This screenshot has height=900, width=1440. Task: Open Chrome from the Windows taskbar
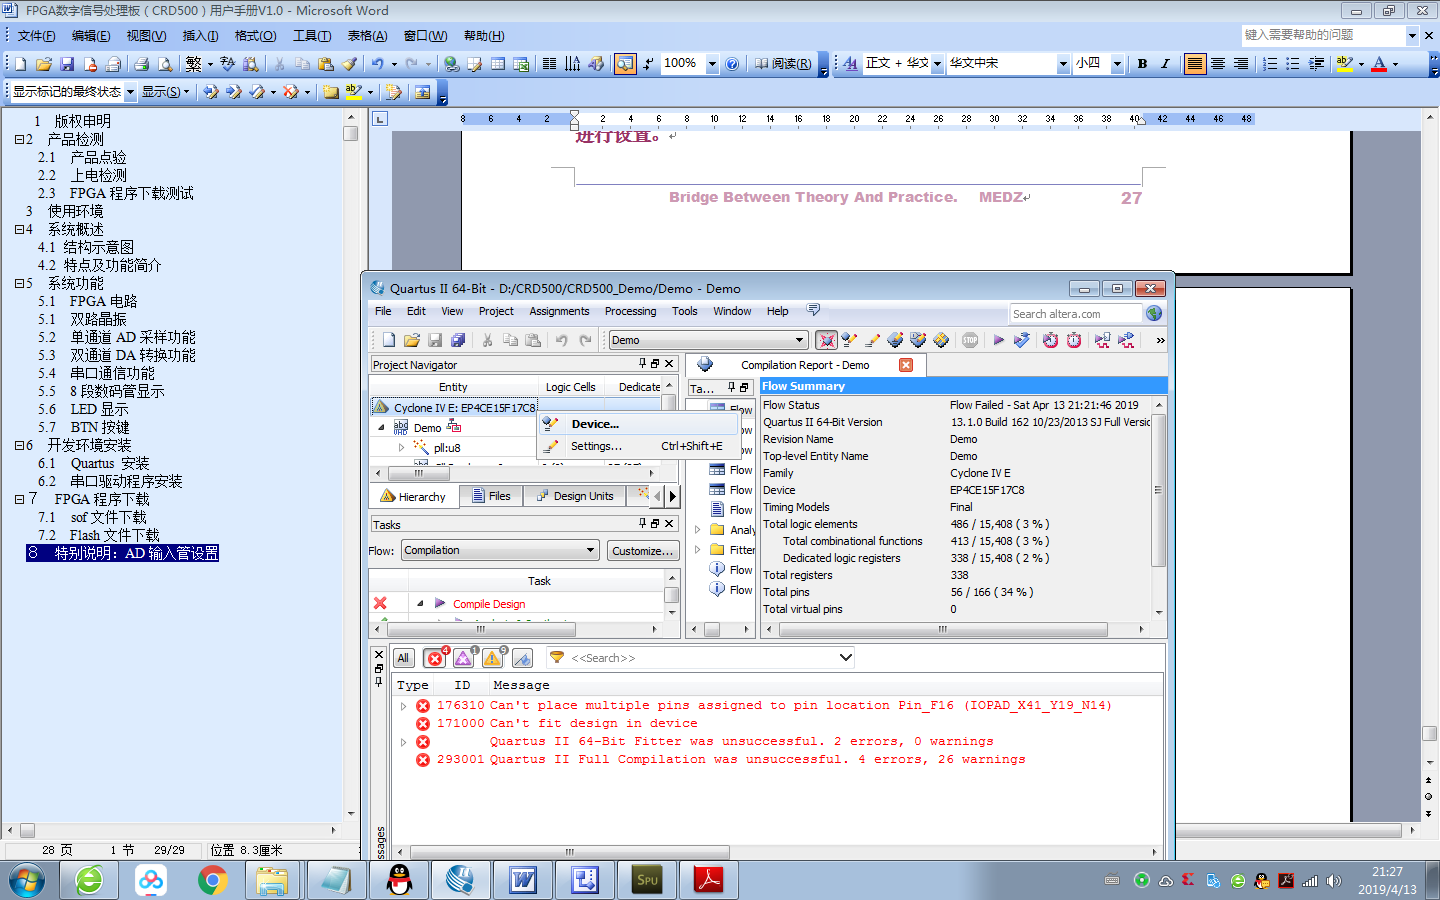[212, 880]
